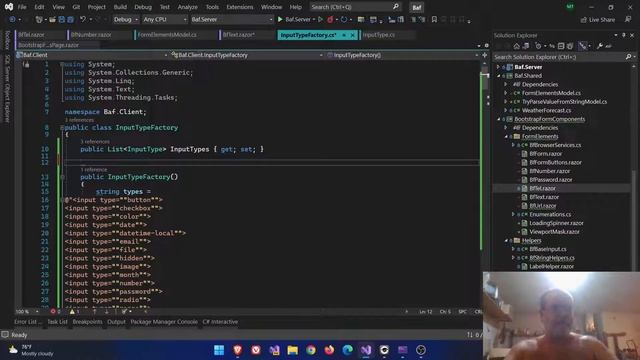Open Windows Start menu
This screenshot has width=640, height=360.
tap(219, 350)
